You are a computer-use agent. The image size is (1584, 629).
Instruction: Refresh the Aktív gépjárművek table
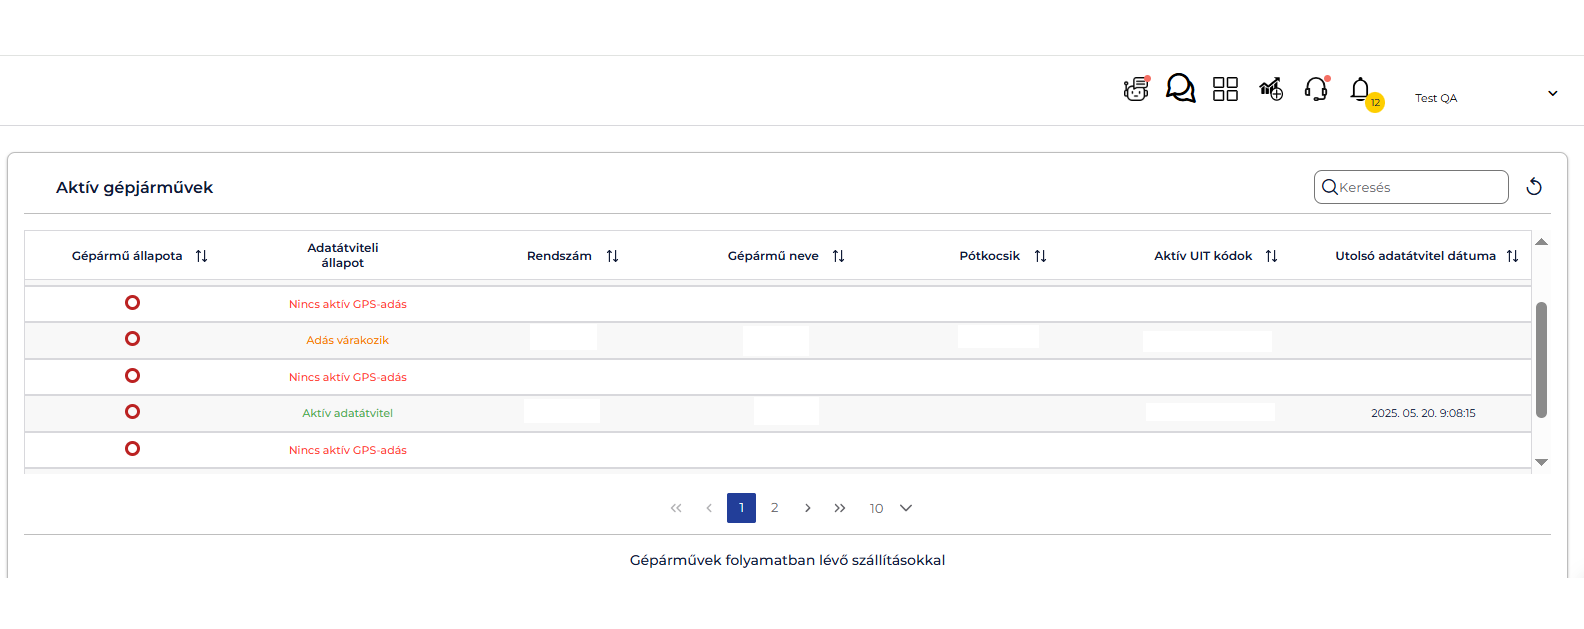click(x=1534, y=187)
